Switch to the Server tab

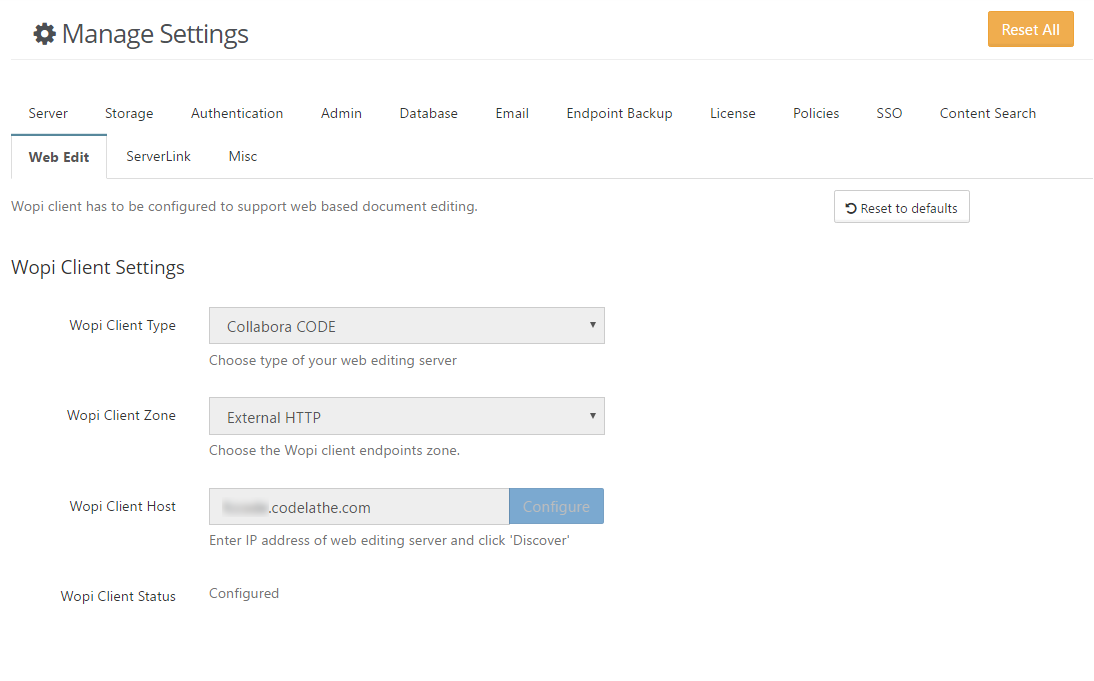tap(48, 113)
